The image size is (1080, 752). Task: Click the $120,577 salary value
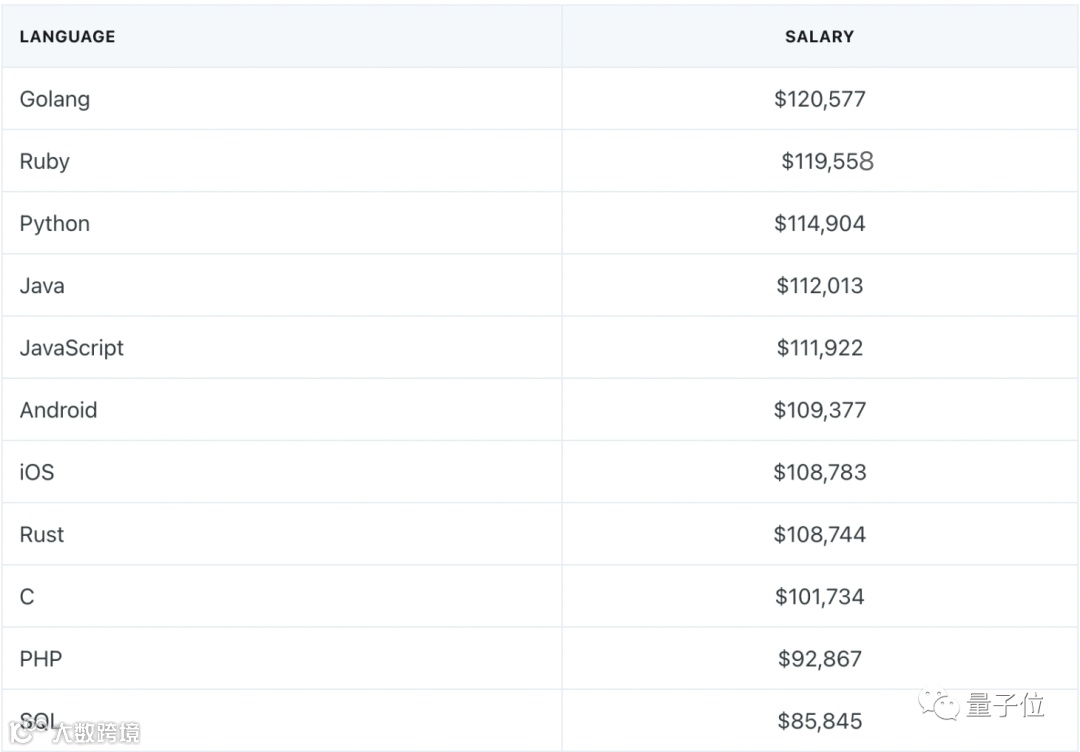tap(819, 99)
